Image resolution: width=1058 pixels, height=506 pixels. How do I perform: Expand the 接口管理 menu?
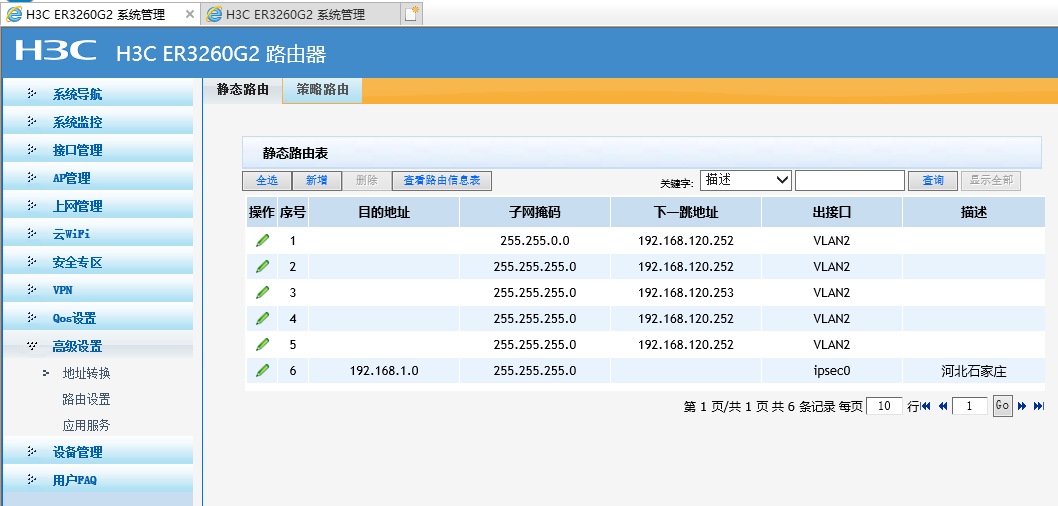coord(99,150)
